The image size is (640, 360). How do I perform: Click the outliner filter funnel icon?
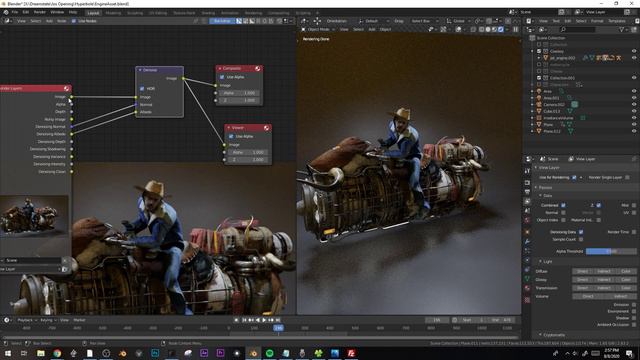tap(622, 29)
